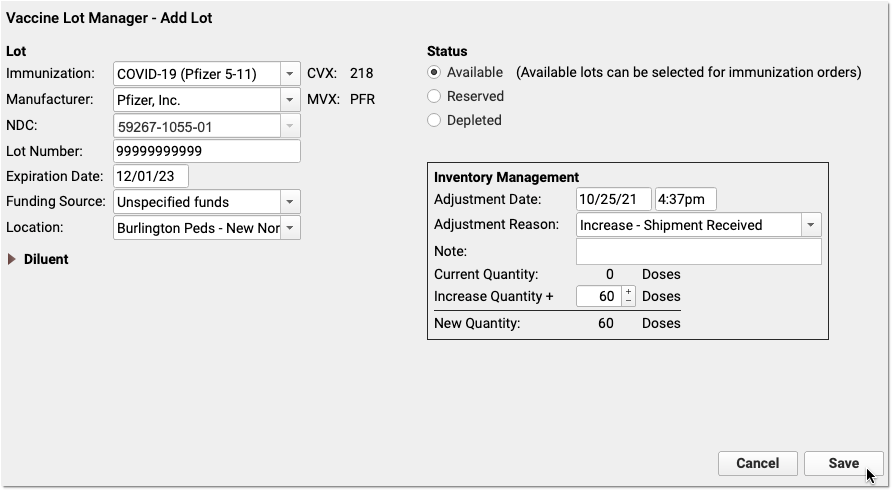Image resolution: width=893 pixels, height=491 pixels.
Task: Decrement Increase Quantity with minus stepper
Action: click(628, 301)
